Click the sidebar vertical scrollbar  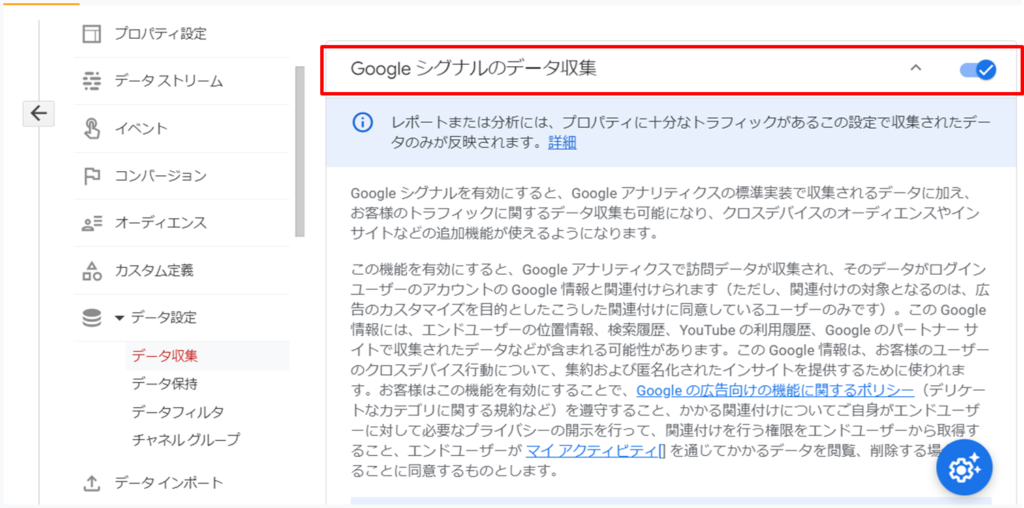click(x=300, y=151)
